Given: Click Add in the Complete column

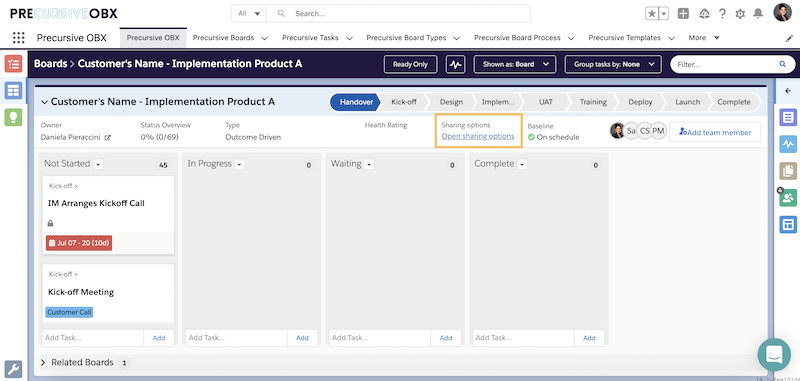Looking at the screenshot, I should pos(589,338).
